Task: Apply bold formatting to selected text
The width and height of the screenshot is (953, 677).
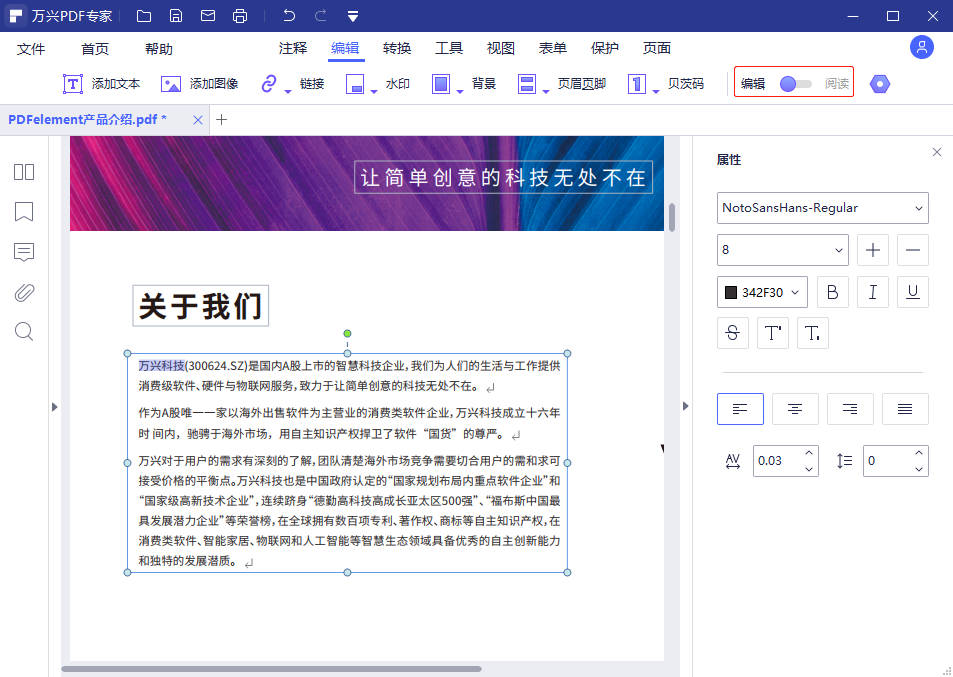Action: coord(832,291)
